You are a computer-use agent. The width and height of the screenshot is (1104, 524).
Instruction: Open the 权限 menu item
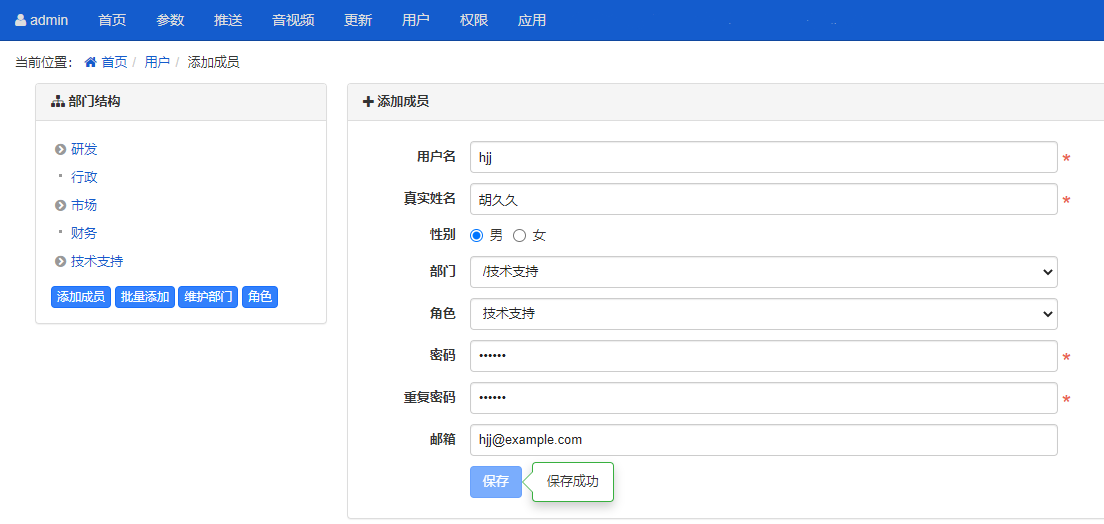point(474,20)
